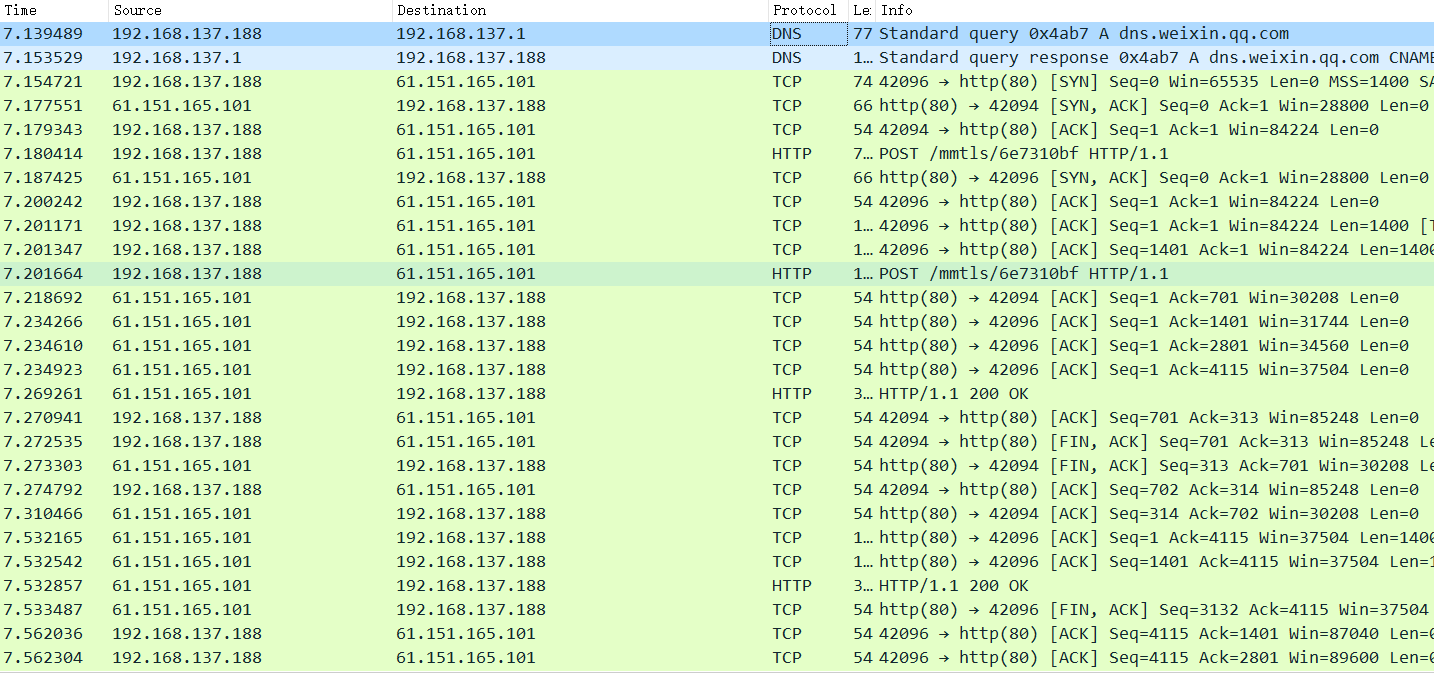Sort by the Info column header
1434x673 pixels.
1155,10
